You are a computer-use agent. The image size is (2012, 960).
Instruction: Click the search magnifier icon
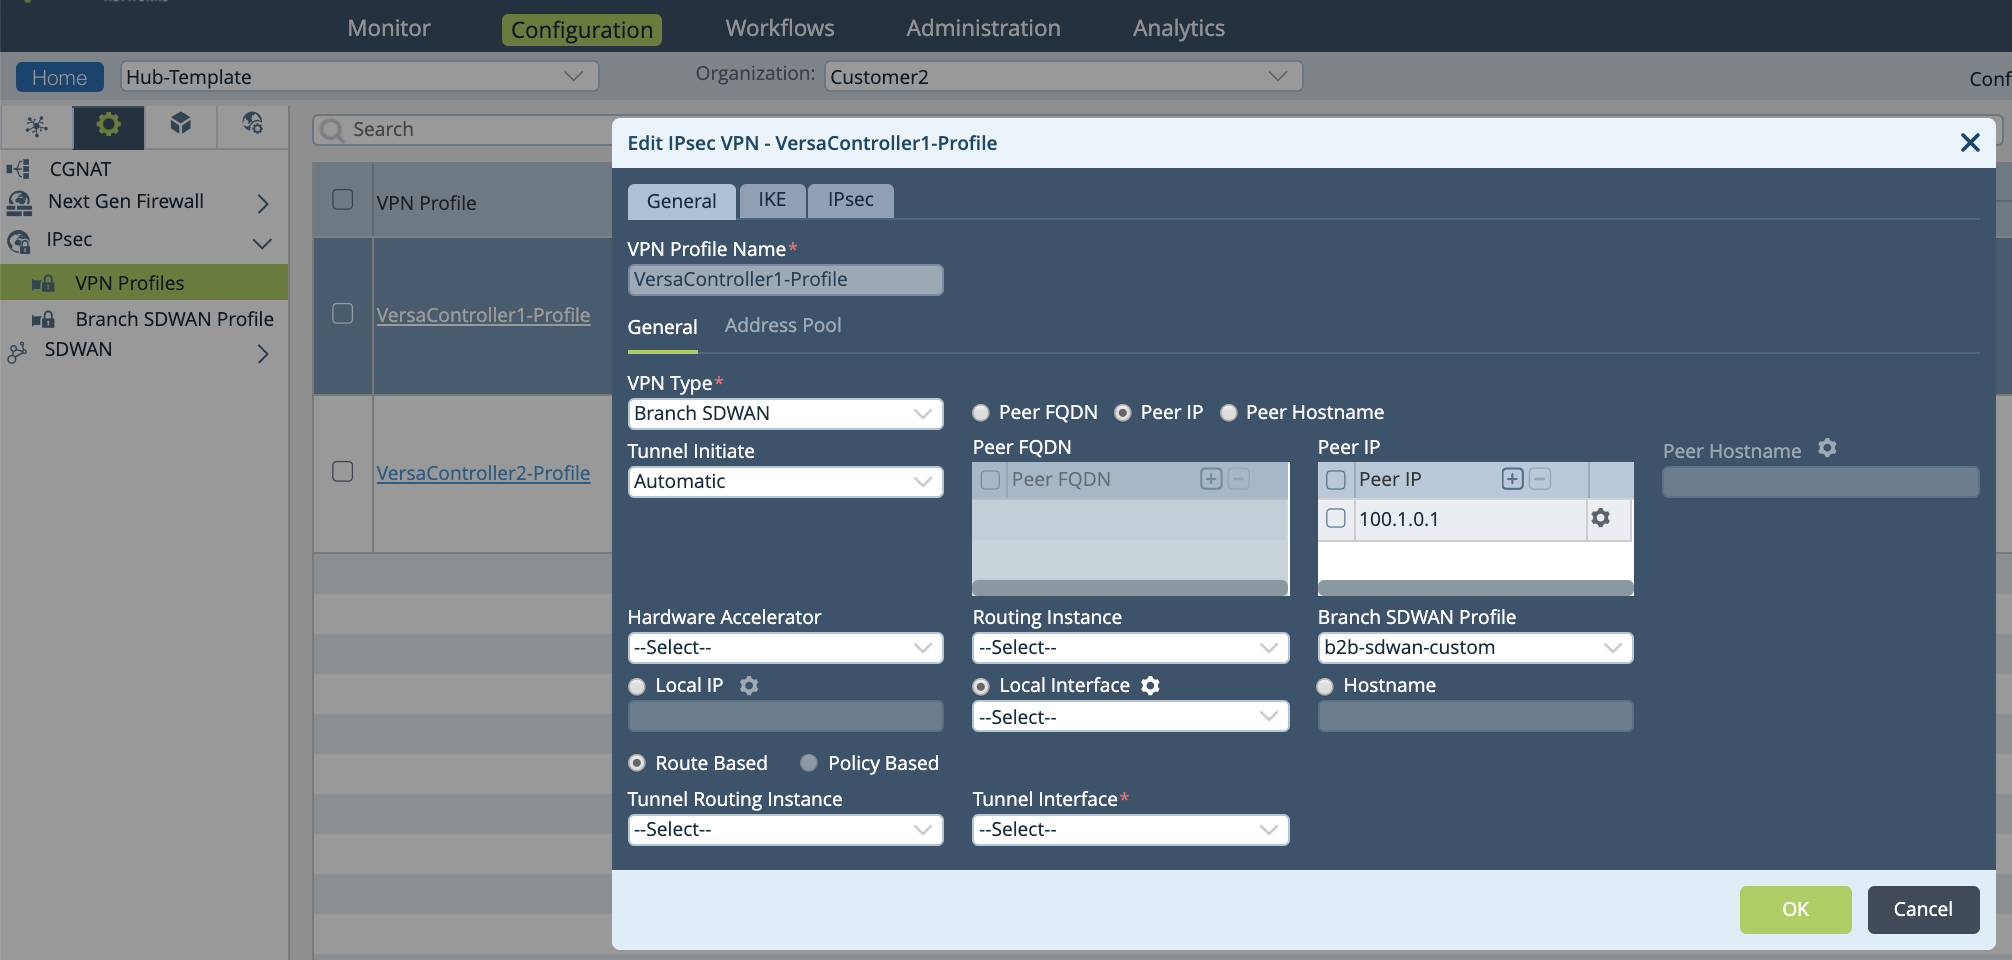pyautogui.click(x=332, y=131)
